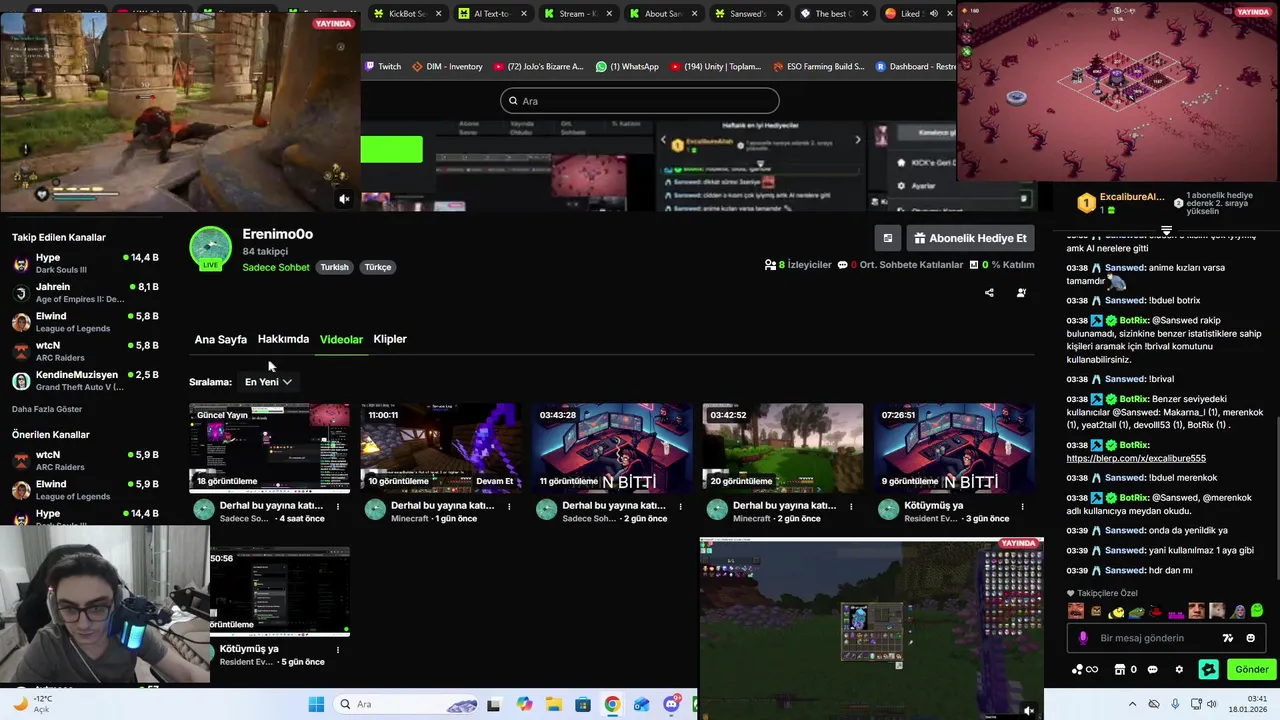Click the green blob emote in Takipçilere Özel

pyautogui.click(x=1257, y=610)
